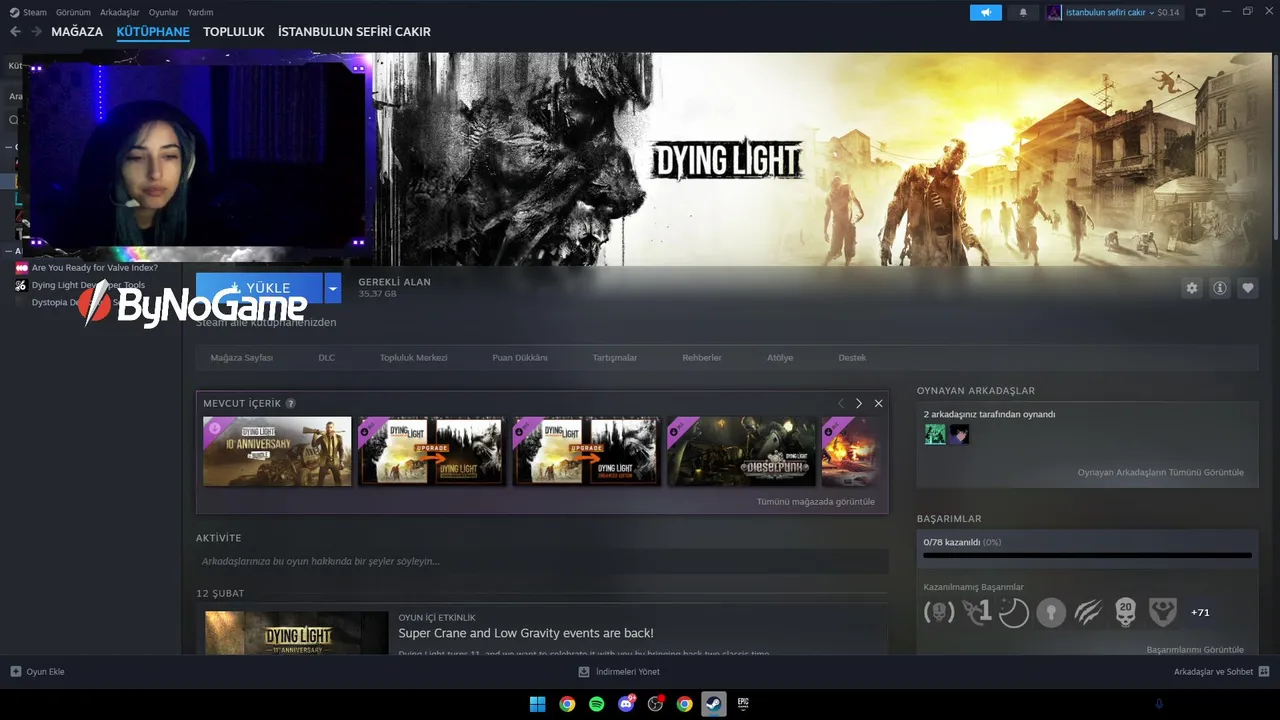Screen dimensions: 1280x720
Task: Click the activity comment input field
Action: pos(542,561)
